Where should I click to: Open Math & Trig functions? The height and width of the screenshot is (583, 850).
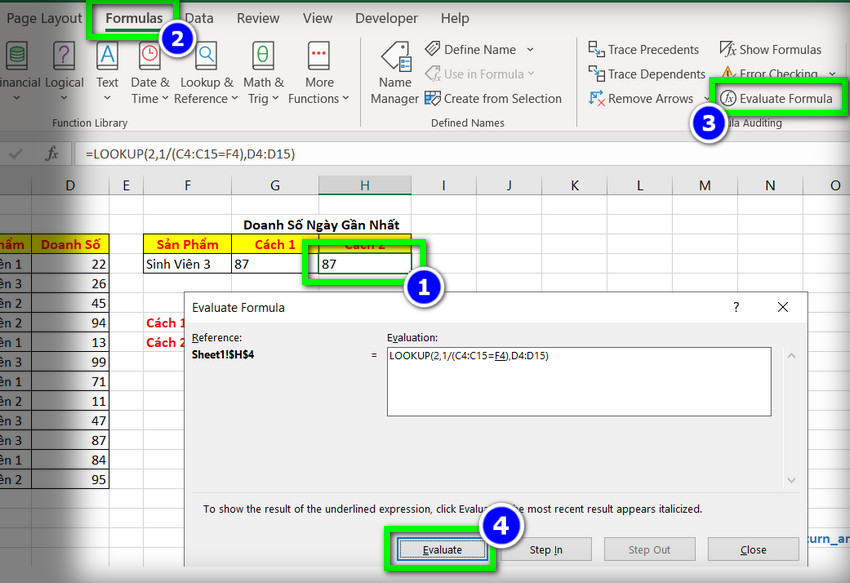click(262, 72)
